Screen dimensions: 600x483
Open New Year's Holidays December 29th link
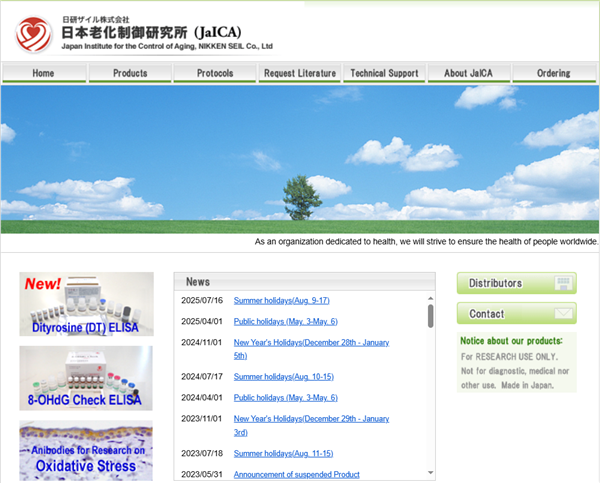311,425
